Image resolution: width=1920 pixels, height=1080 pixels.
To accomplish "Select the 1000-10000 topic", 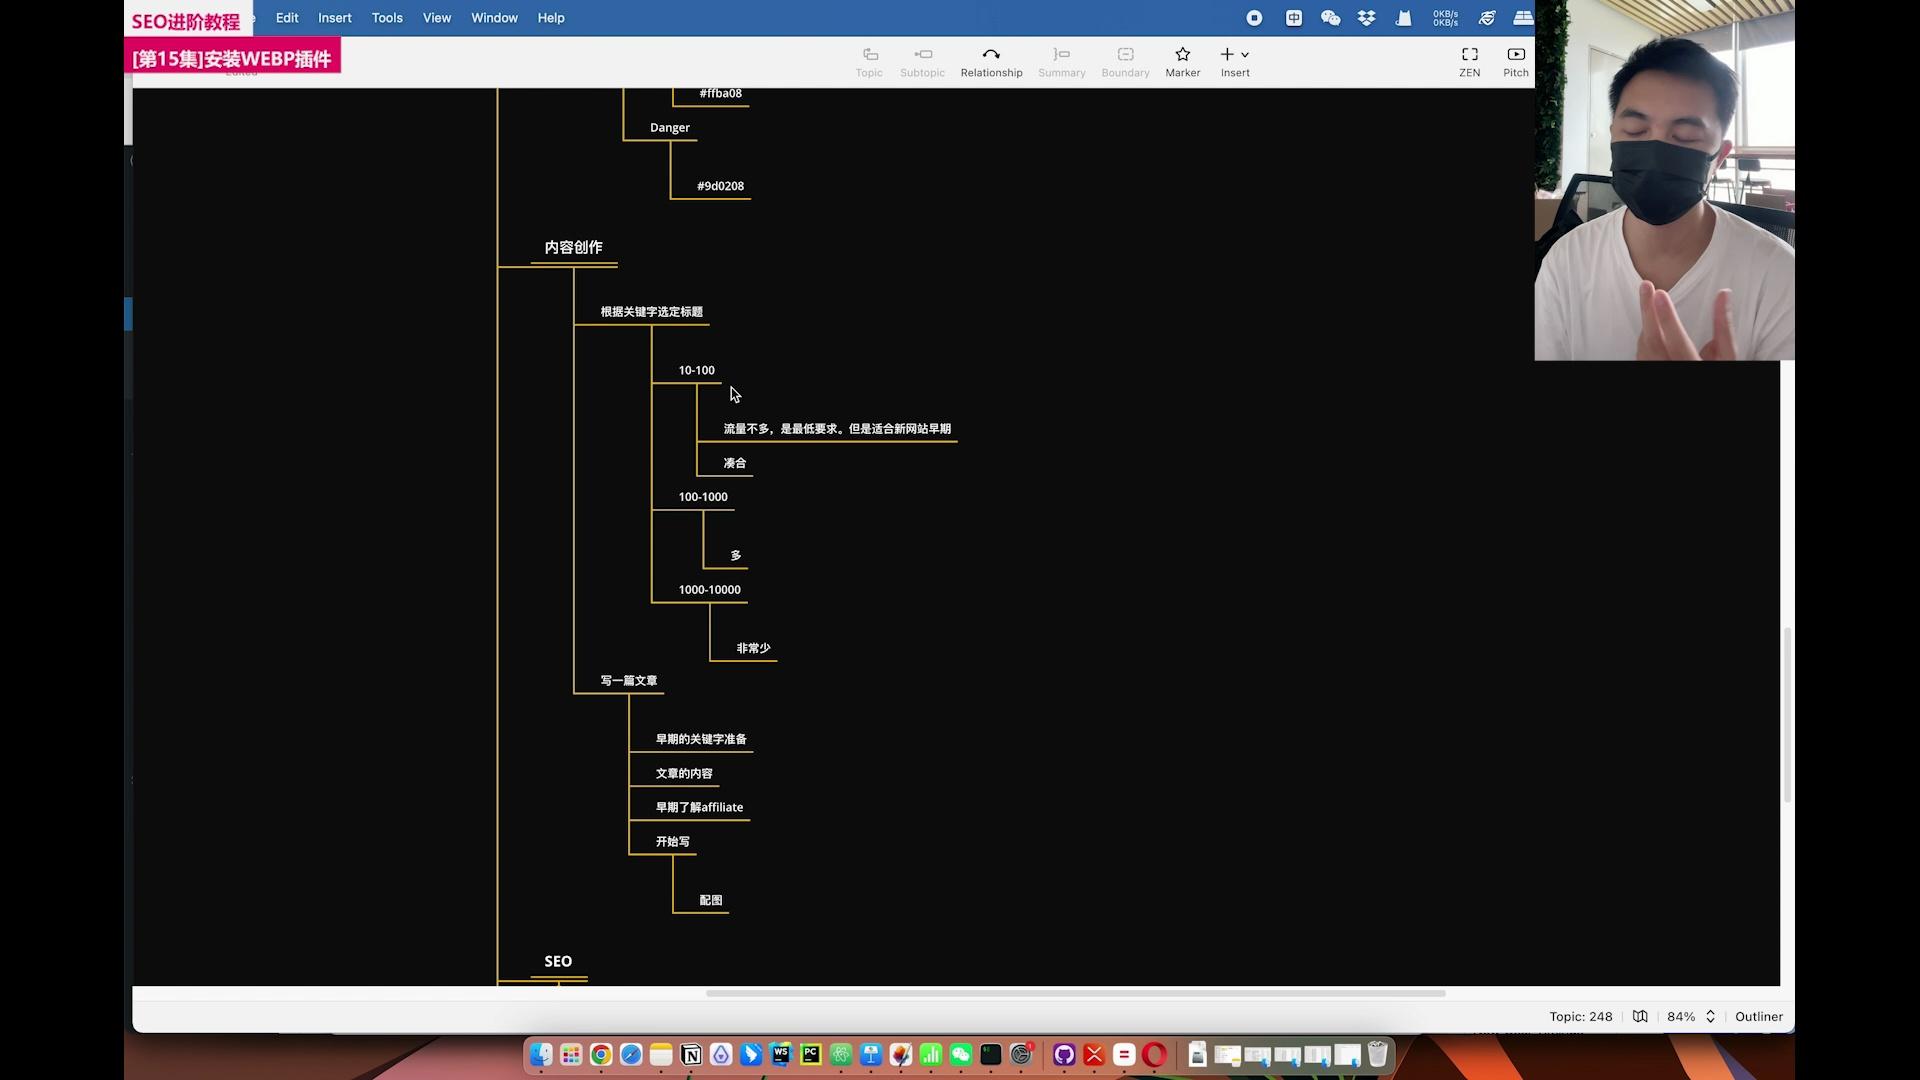I will click(x=710, y=590).
